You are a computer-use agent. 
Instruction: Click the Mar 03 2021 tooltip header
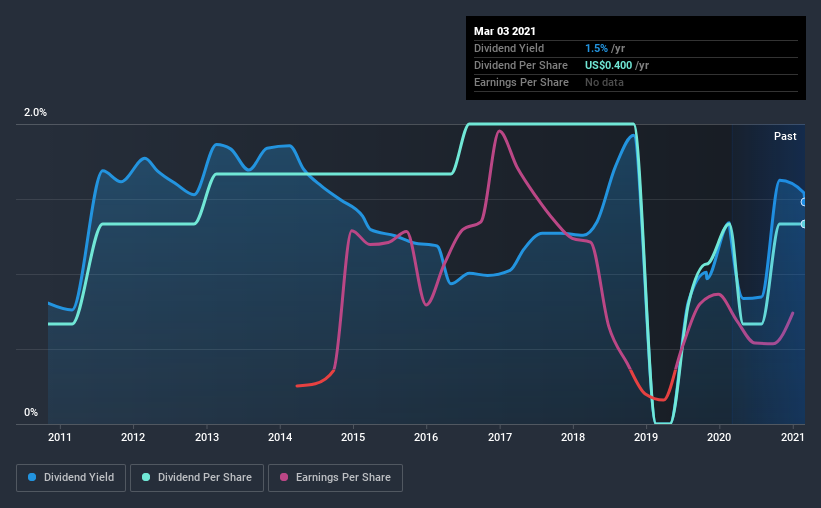tap(505, 31)
